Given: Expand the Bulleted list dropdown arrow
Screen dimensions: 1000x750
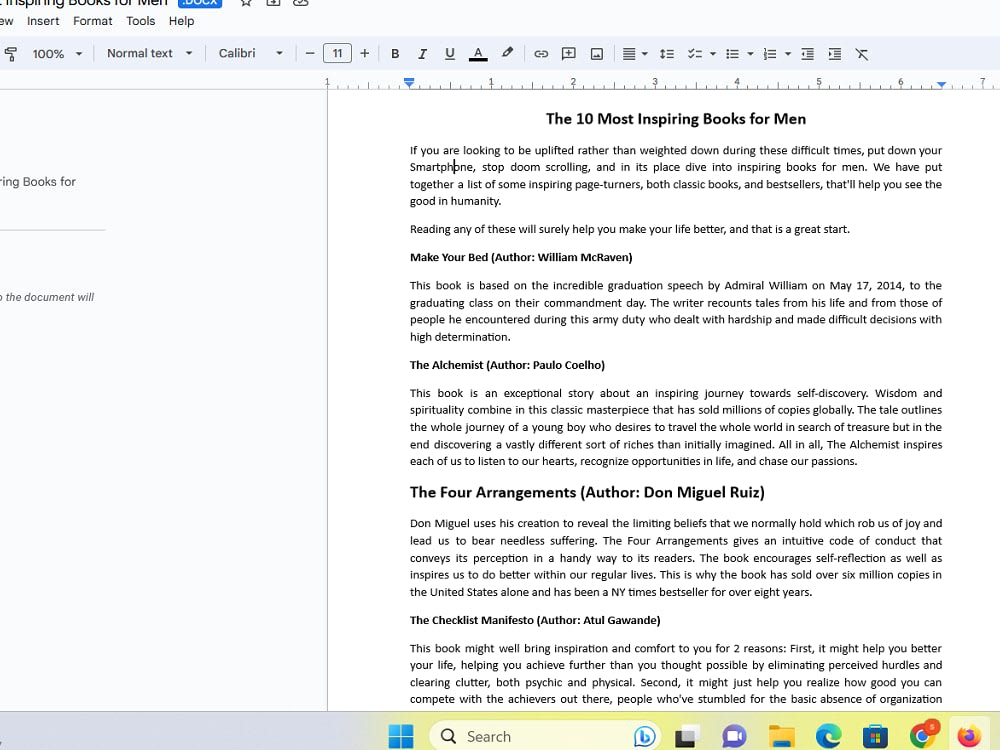Looking at the screenshot, I should coord(751,54).
